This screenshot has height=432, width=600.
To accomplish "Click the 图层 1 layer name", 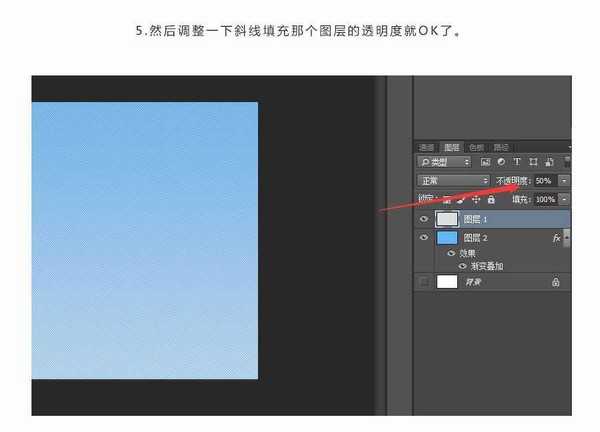I will tap(475, 219).
